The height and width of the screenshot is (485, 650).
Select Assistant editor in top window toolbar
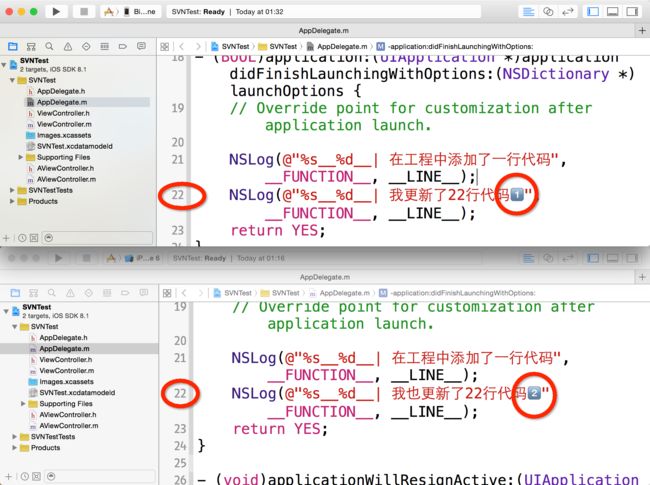click(548, 12)
